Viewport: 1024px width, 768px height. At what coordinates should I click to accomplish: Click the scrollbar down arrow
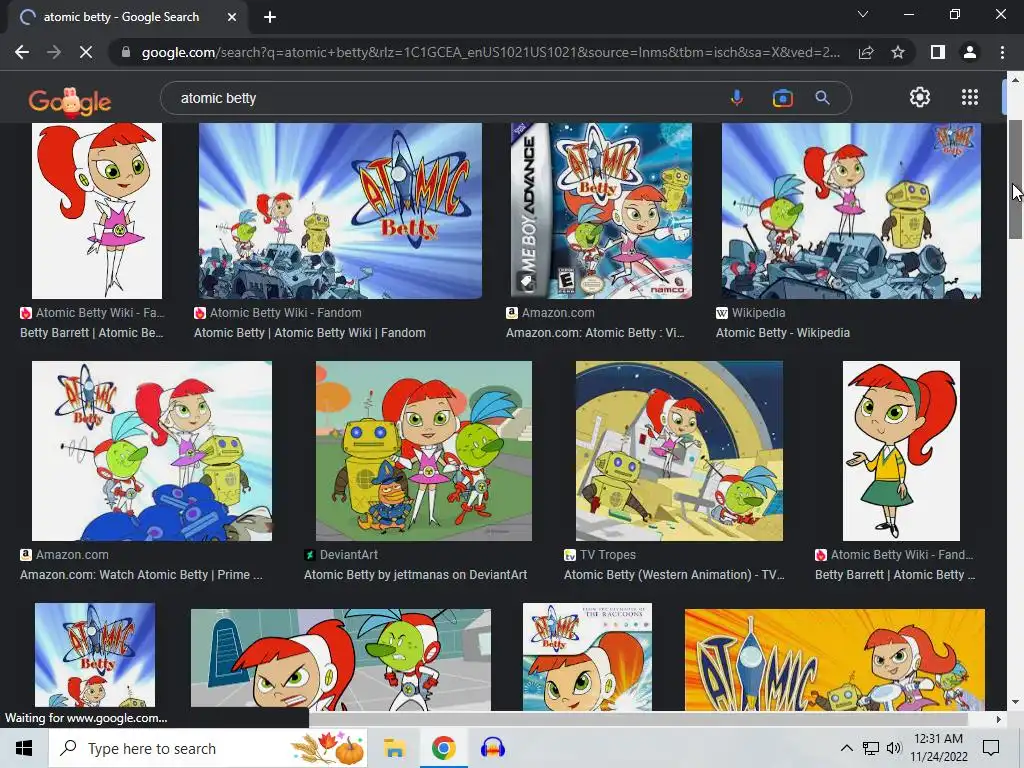[x=1016, y=703]
